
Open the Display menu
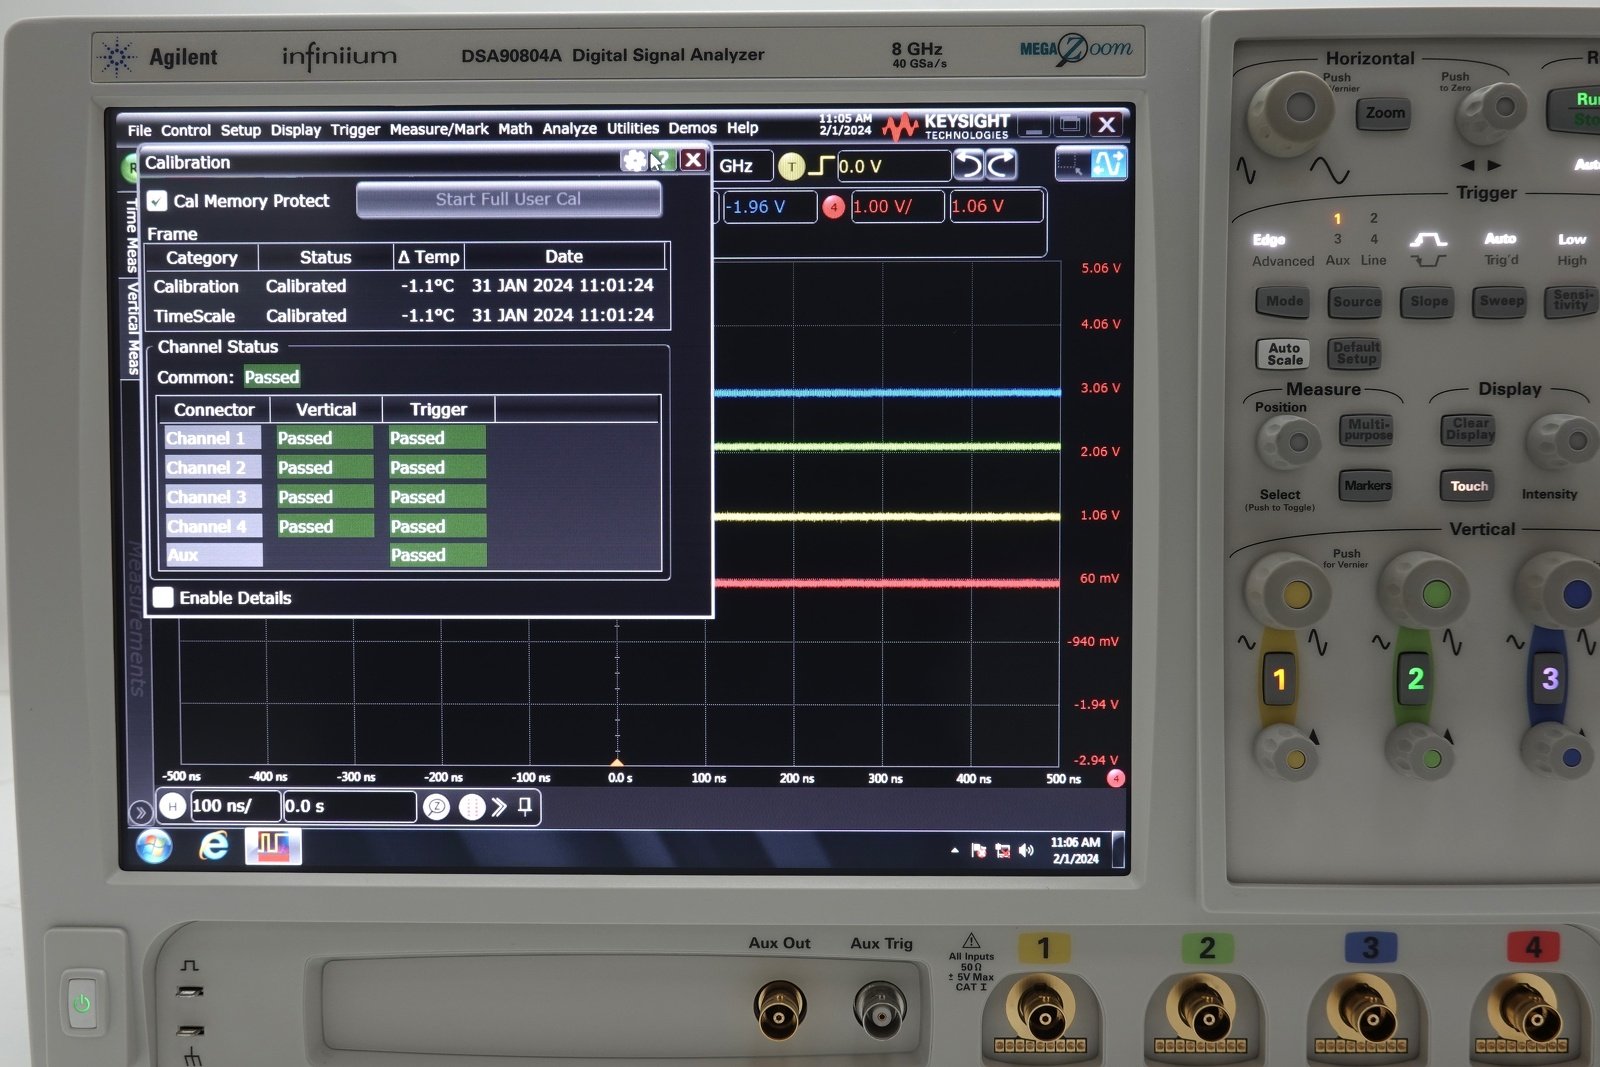pos(296,130)
